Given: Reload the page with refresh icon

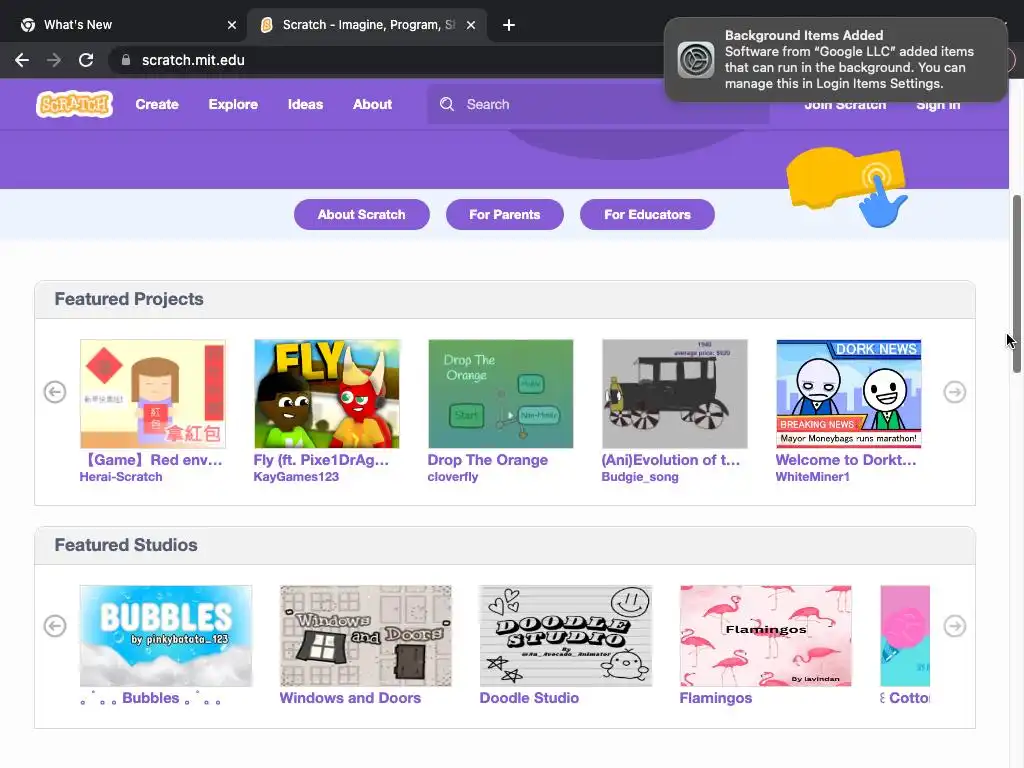Looking at the screenshot, I should click(x=86, y=60).
